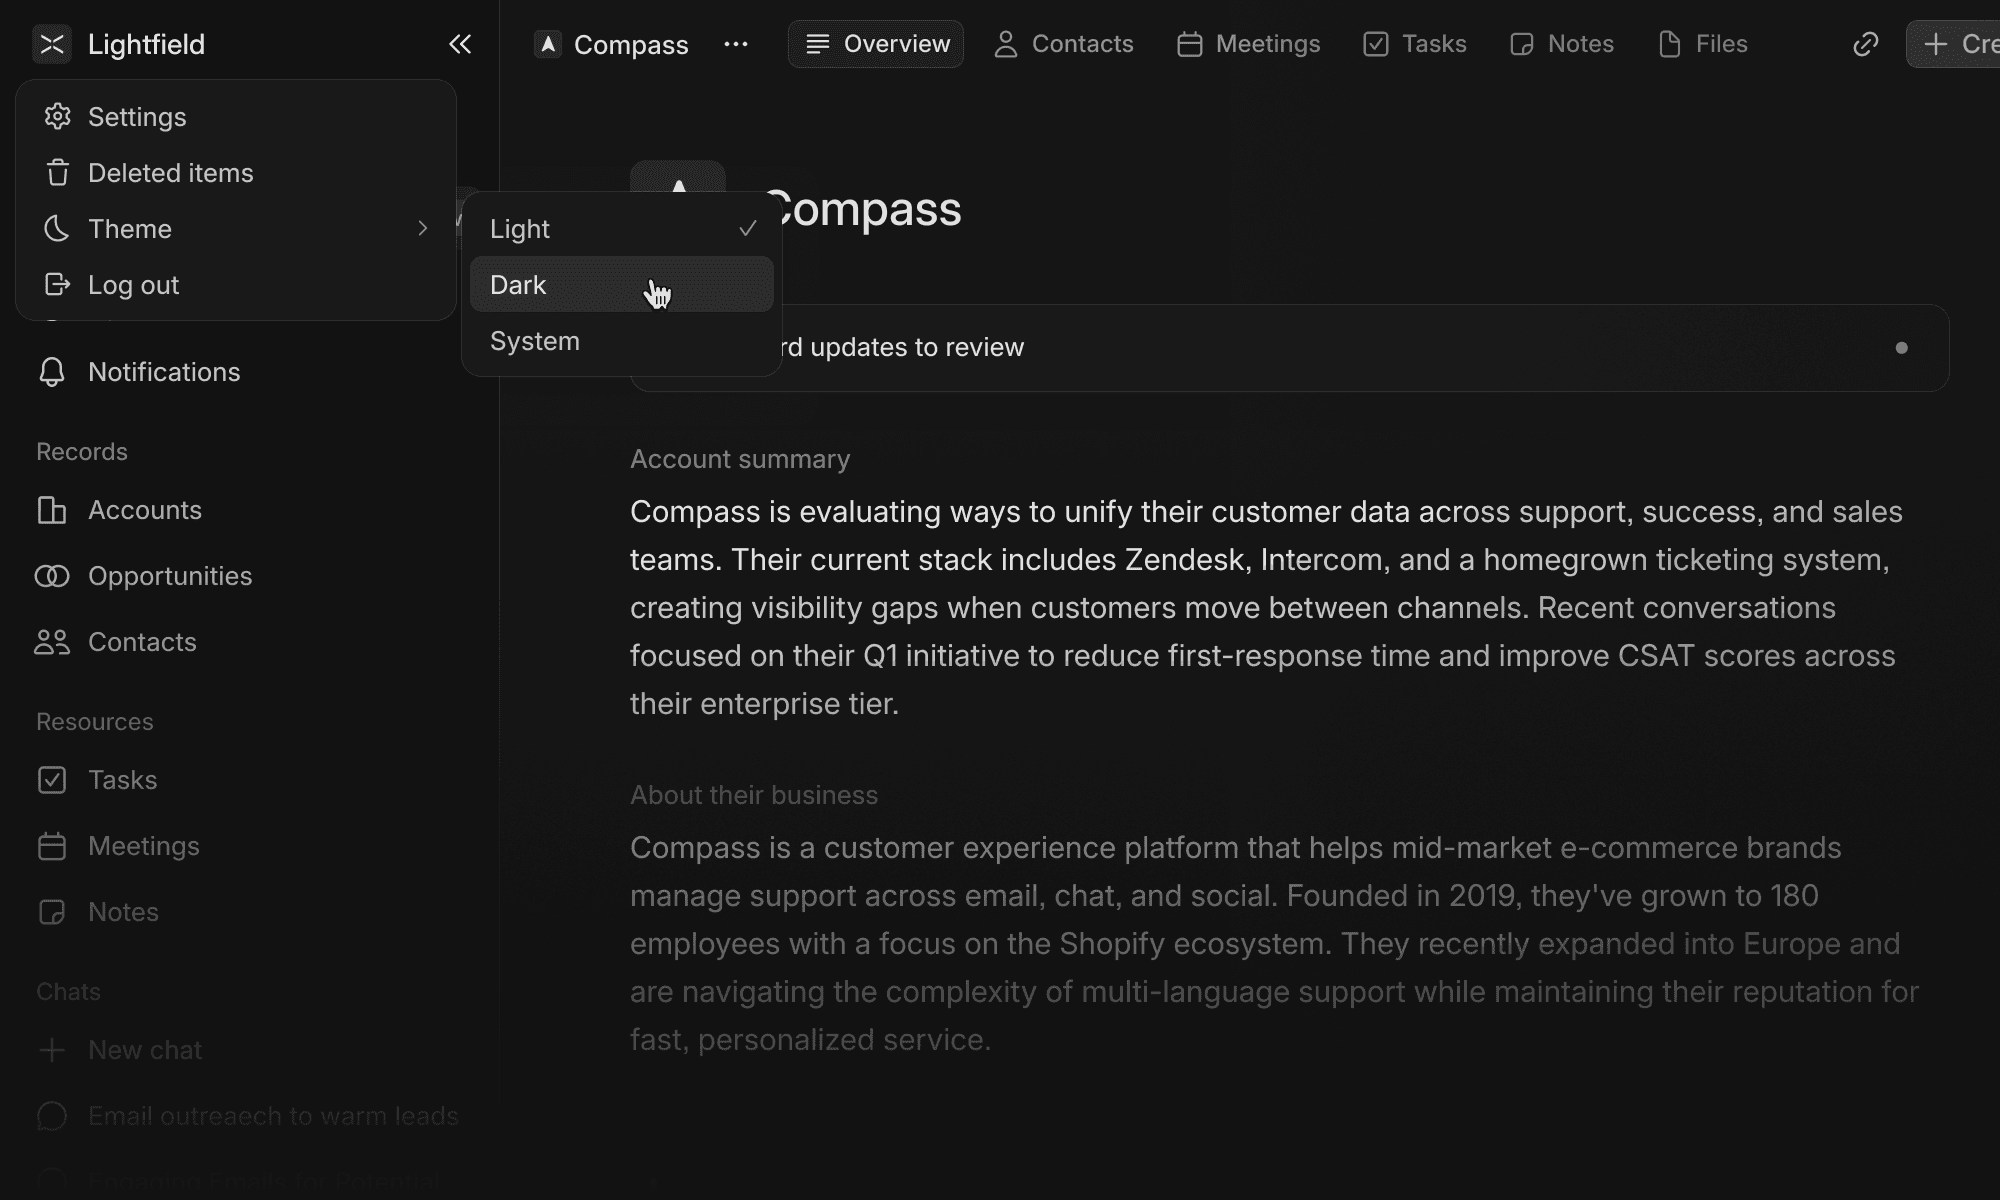Go to Accounts records in sidebar
The image size is (2000, 1200).
144,510
